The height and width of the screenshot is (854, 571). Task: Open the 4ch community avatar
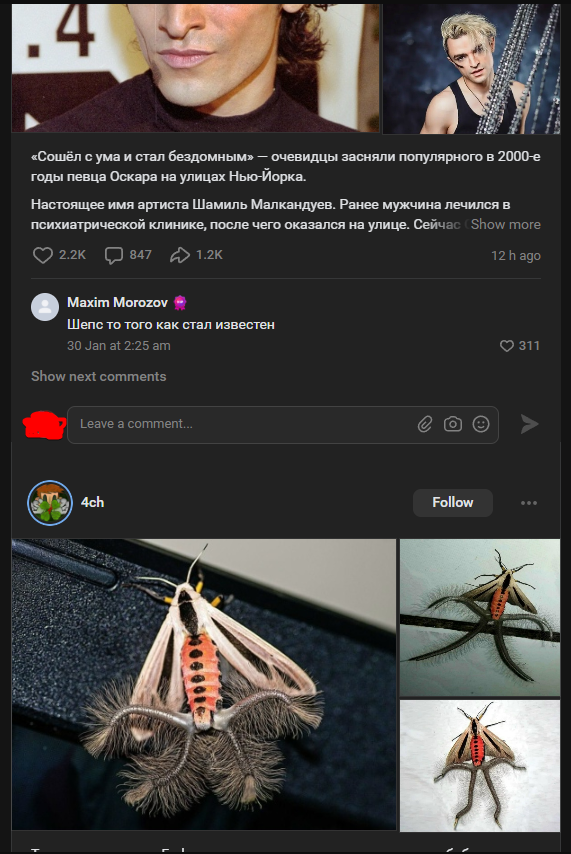50,503
